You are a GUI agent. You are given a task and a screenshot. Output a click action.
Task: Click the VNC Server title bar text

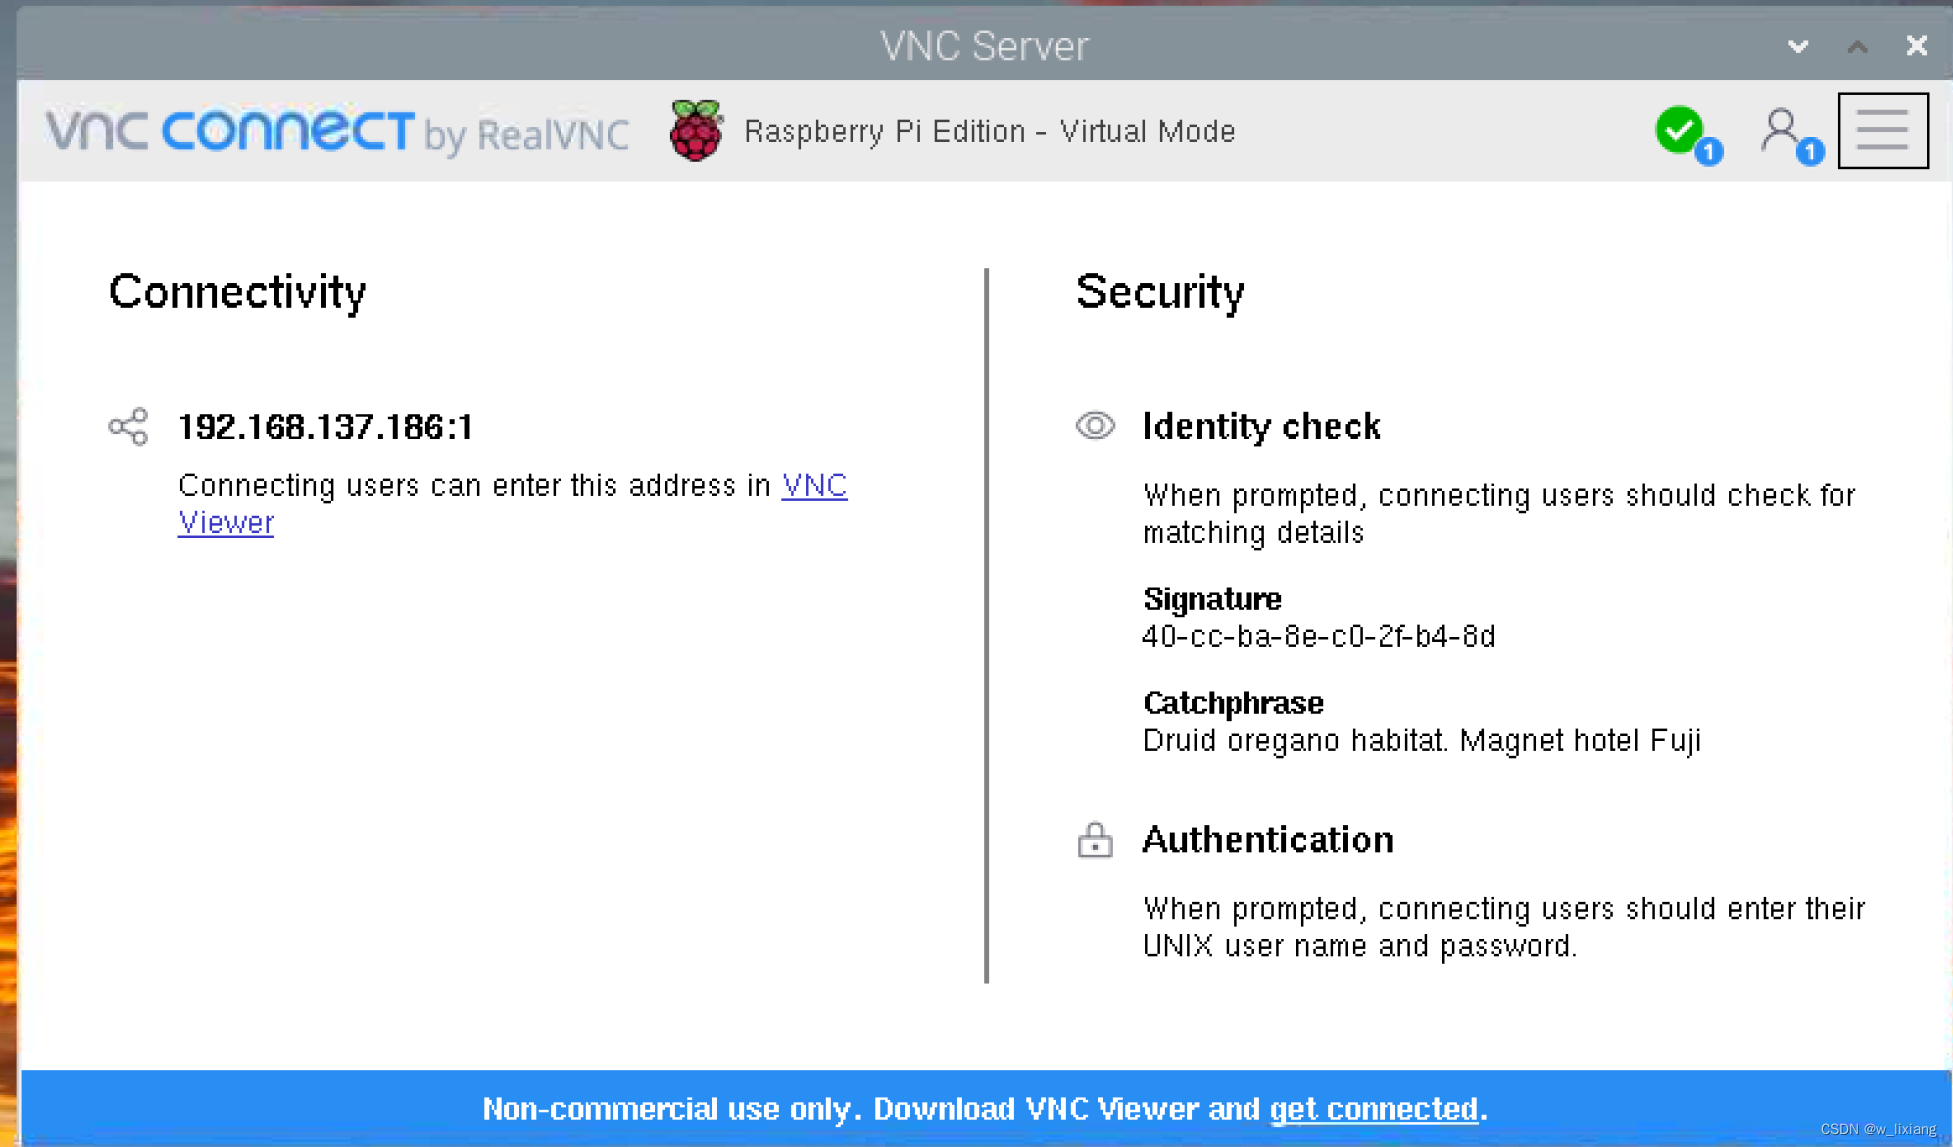coord(984,46)
